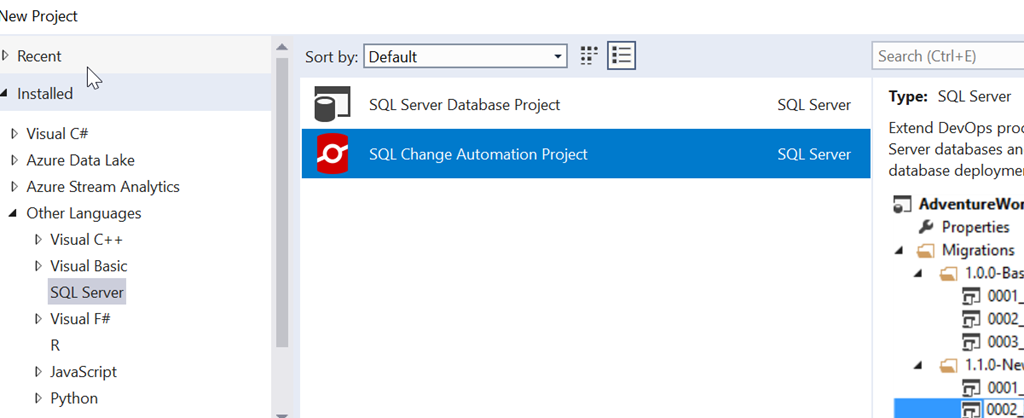Collapse the Other Languages node

coord(14,213)
